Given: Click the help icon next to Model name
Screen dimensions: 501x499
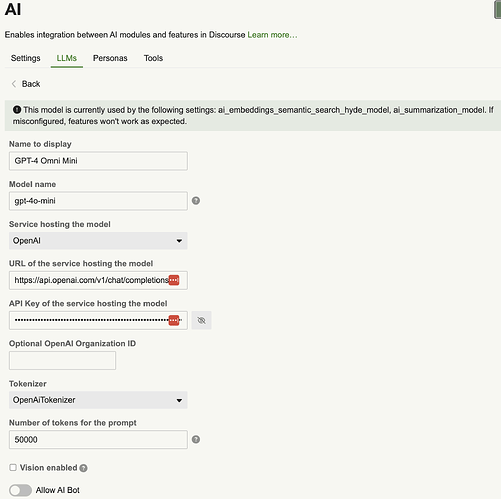Looking at the screenshot, I should [196, 201].
